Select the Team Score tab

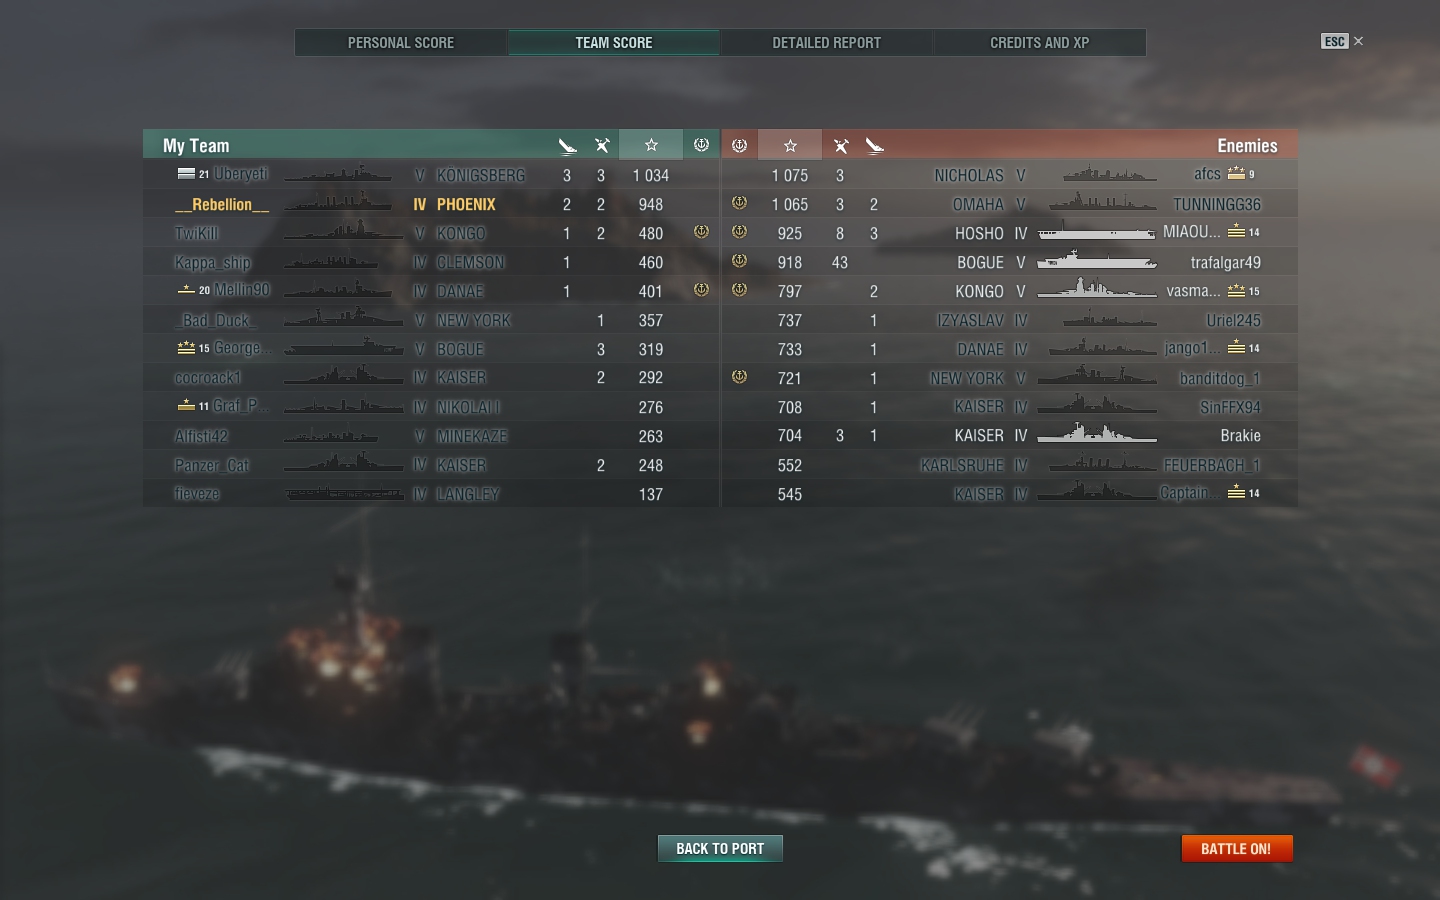click(614, 43)
